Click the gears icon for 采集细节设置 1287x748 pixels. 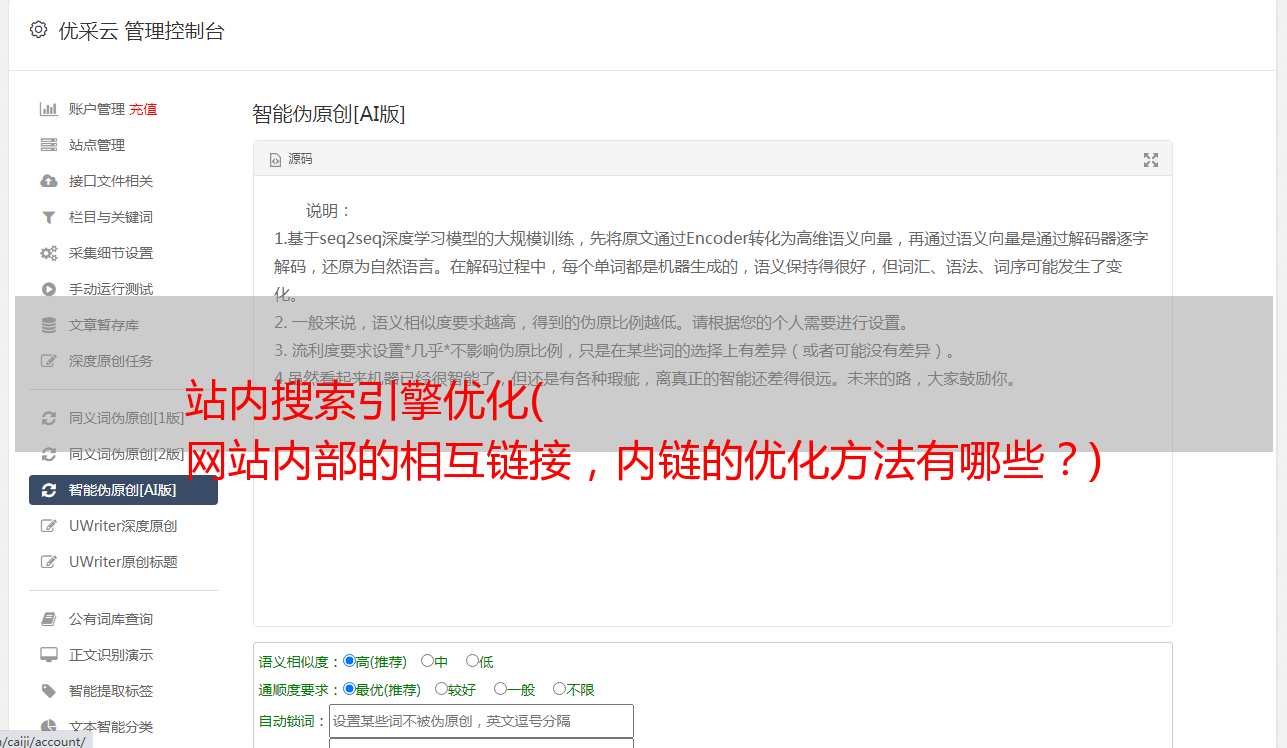[x=48, y=253]
